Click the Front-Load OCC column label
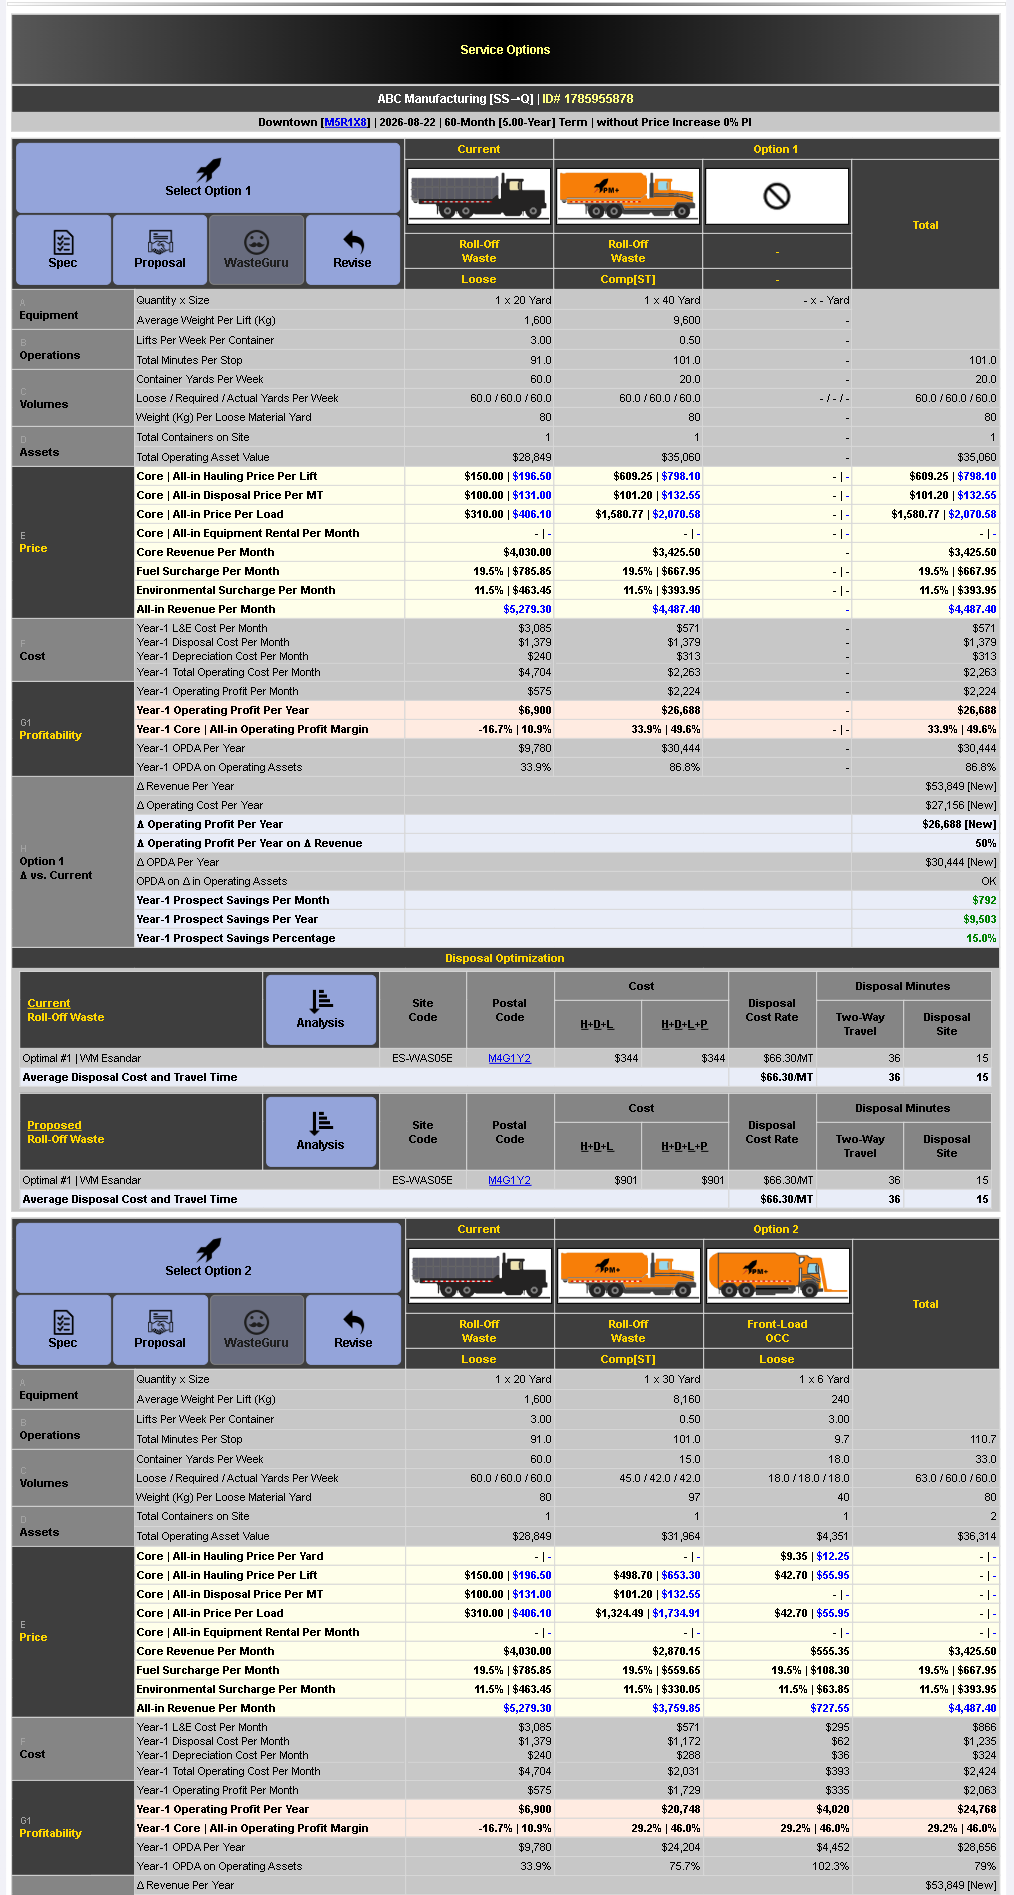The height and width of the screenshot is (1895, 1014). [x=777, y=1331]
